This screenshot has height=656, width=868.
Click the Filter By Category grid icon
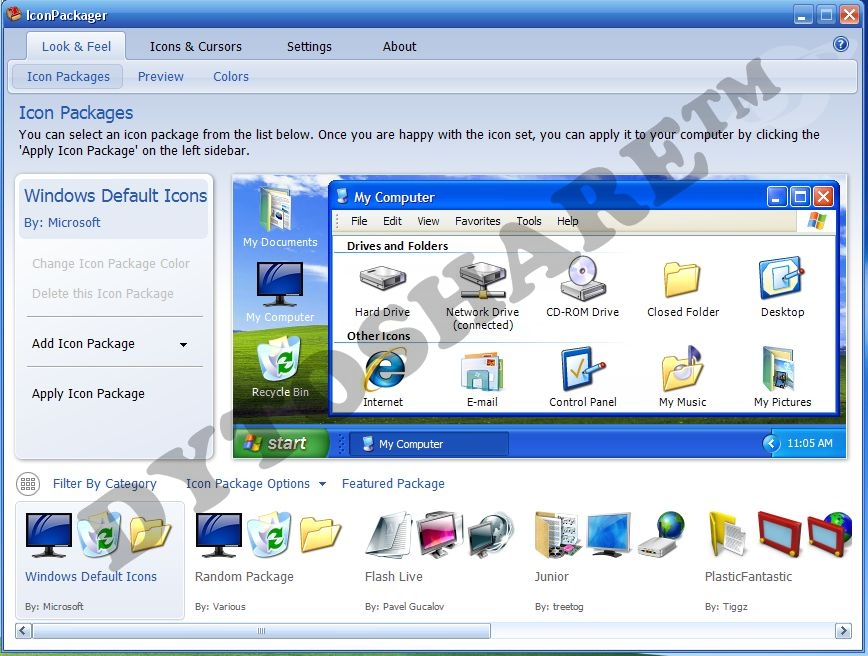pos(28,484)
